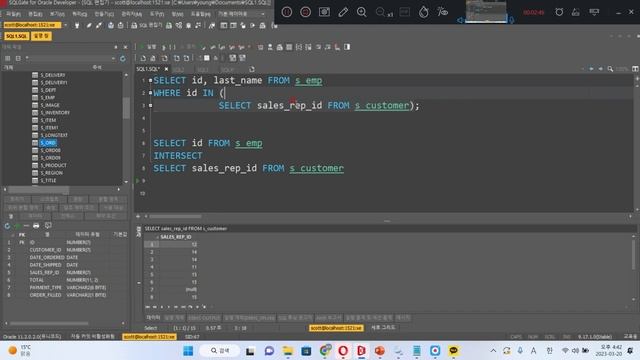This screenshot has height=360, width=640.
Task: Click s_customer on editor line 8
Action: (x=317, y=168)
